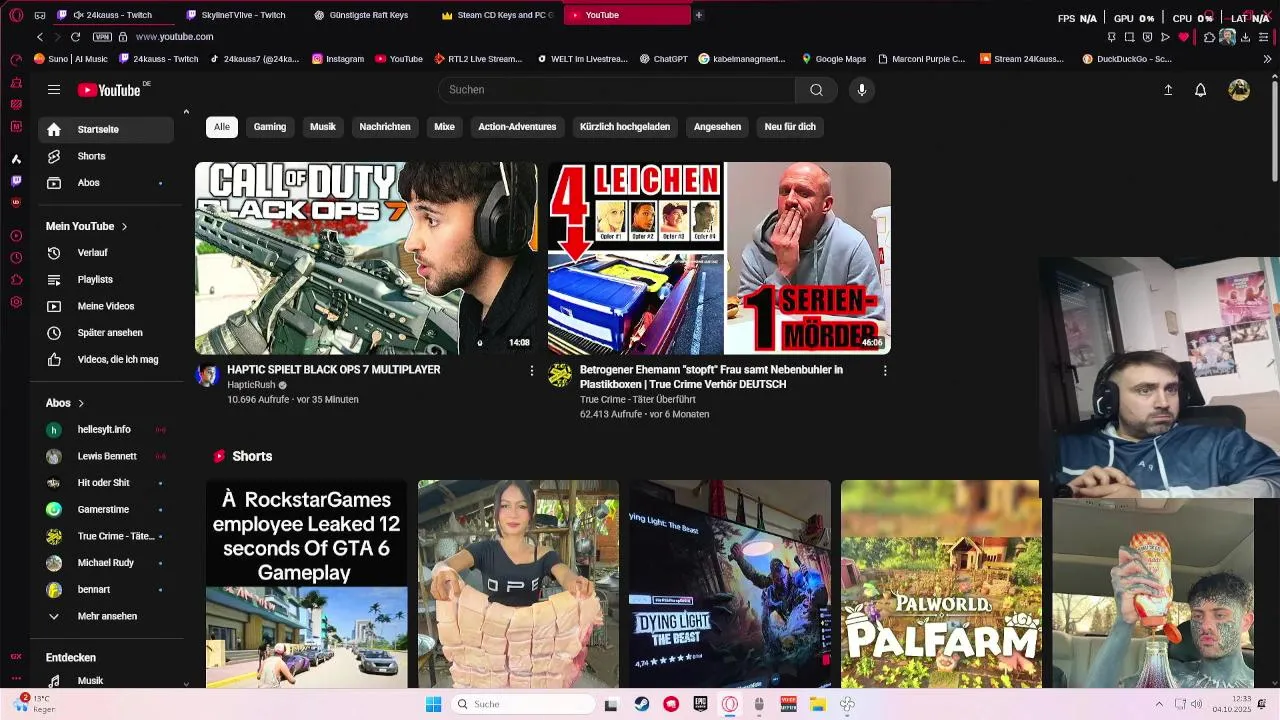This screenshot has width=1280, height=720.
Task: Click the search magnifier button
Action: (x=816, y=90)
